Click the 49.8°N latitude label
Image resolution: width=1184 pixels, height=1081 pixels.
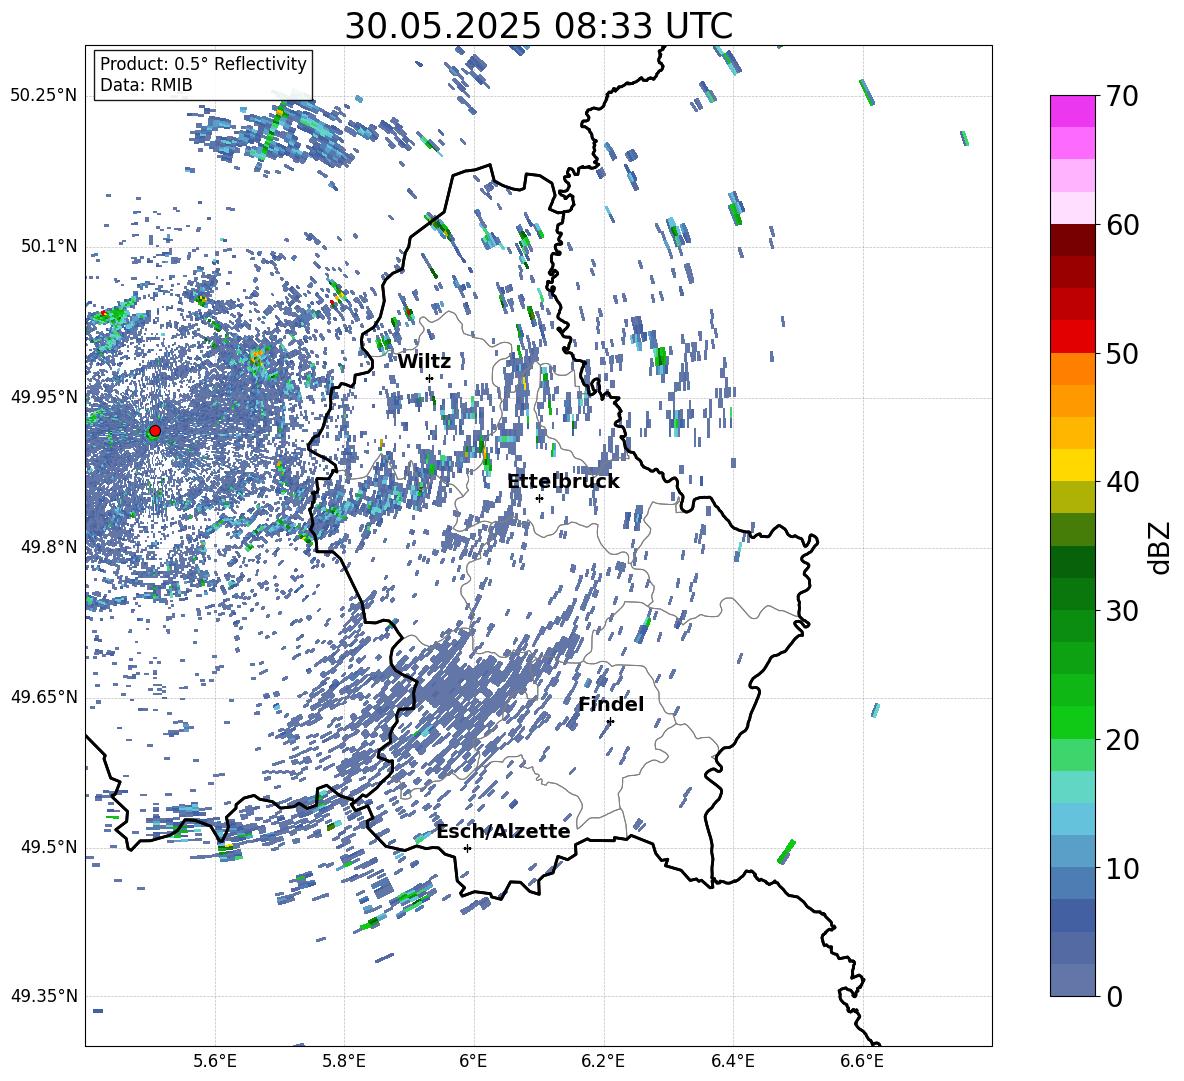[49, 547]
